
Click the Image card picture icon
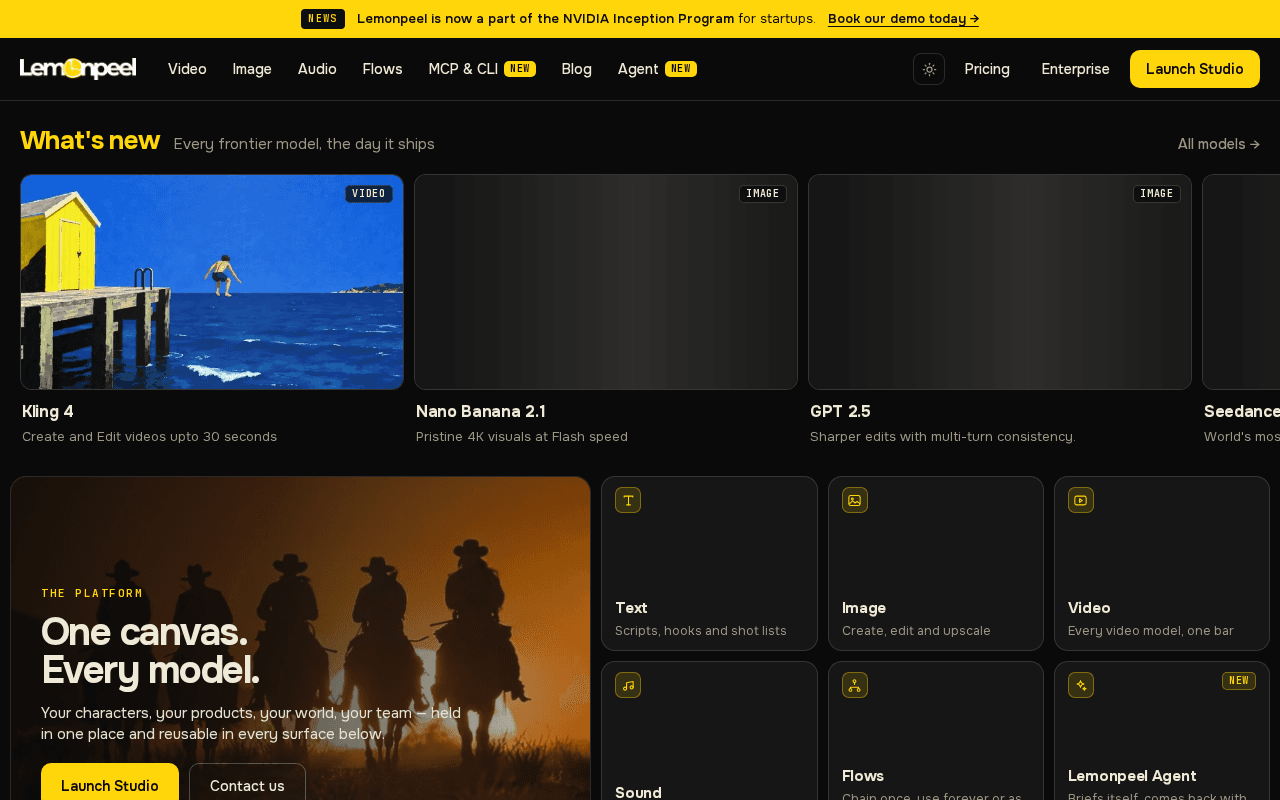point(855,500)
